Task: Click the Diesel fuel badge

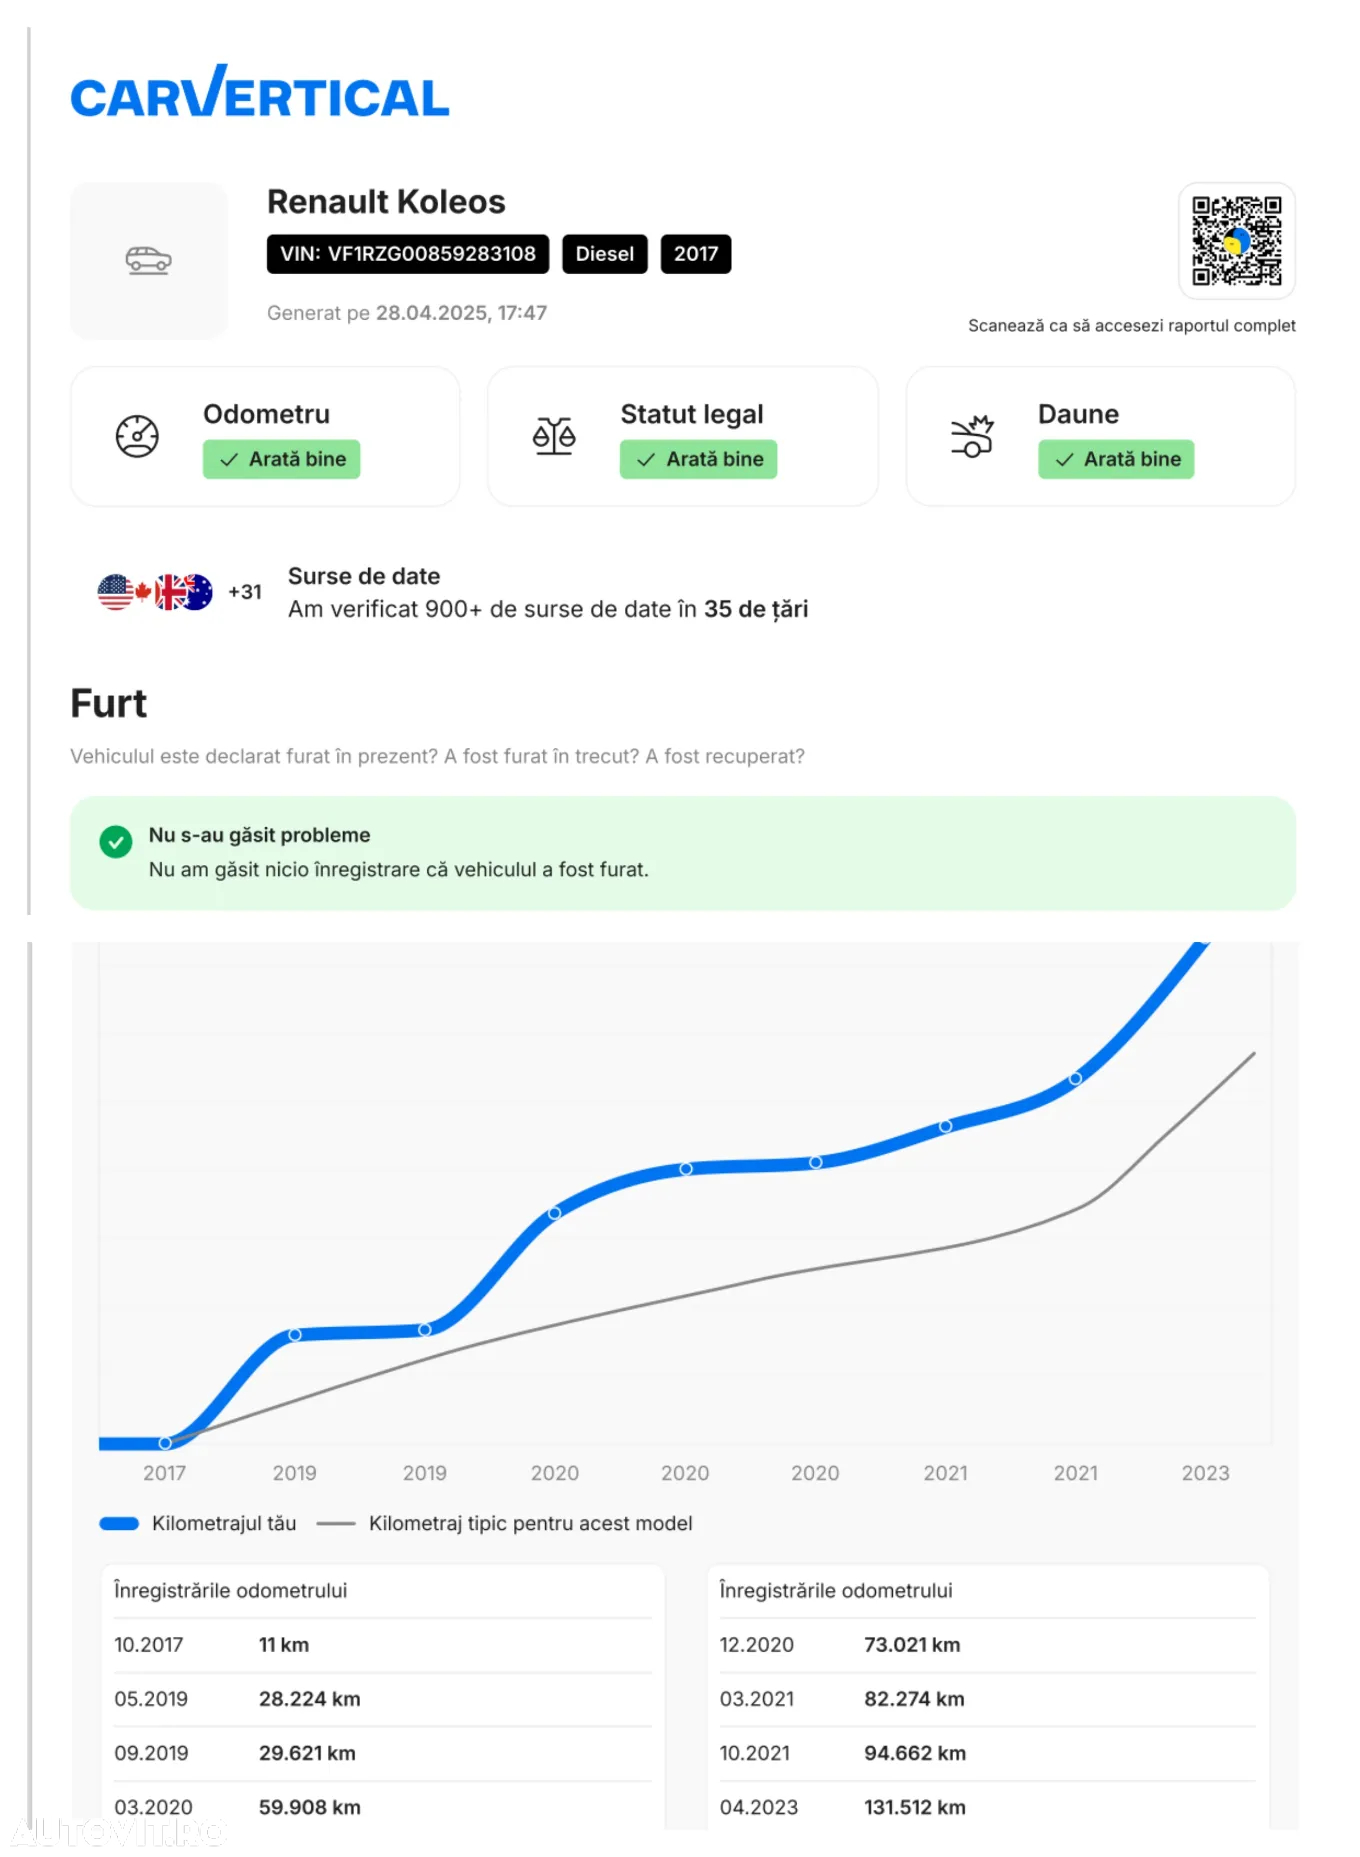Action: [x=605, y=254]
